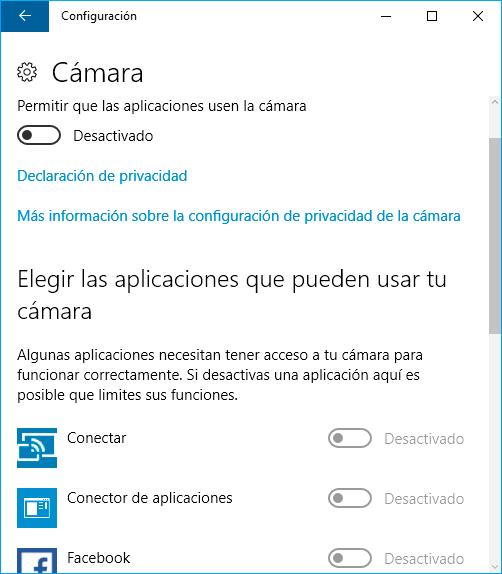The width and height of the screenshot is (502, 574).
Task: Go back with the arrow button
Action: click(x=25, y=16)
